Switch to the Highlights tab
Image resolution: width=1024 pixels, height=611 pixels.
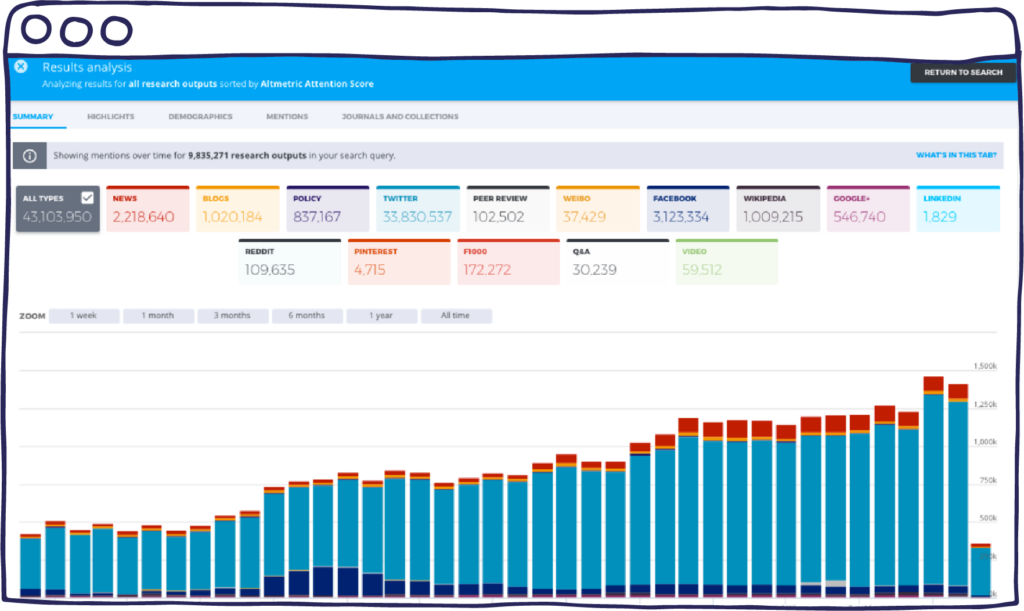click(x=110, y=116)
